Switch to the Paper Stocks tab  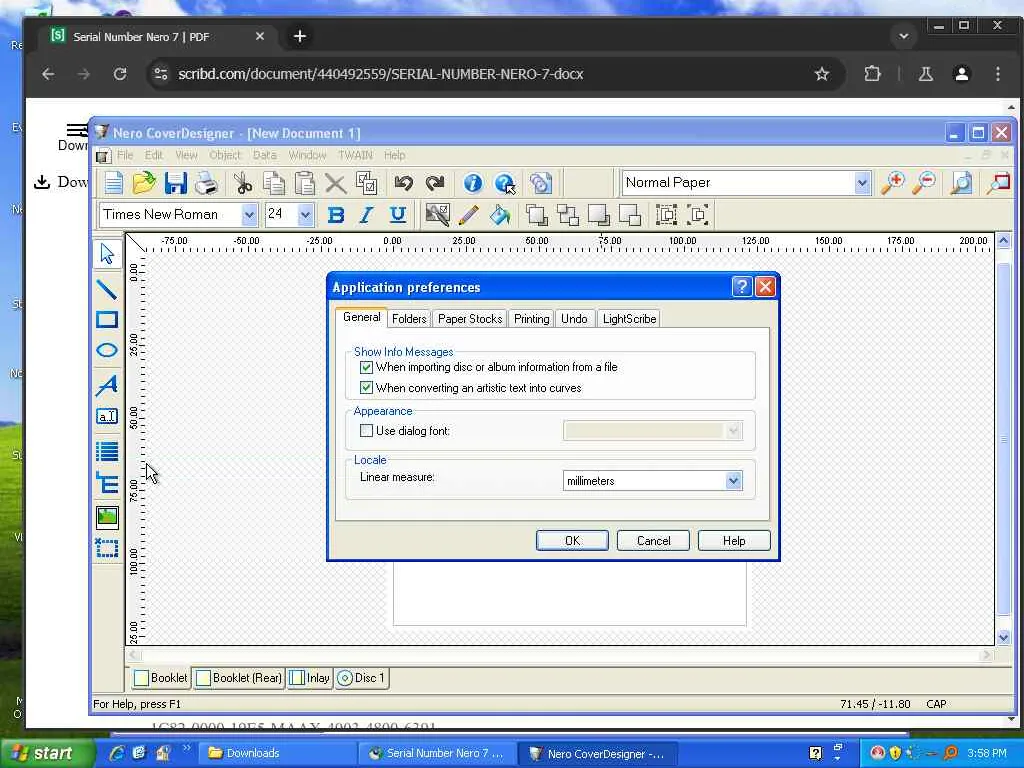coord(470,319)
